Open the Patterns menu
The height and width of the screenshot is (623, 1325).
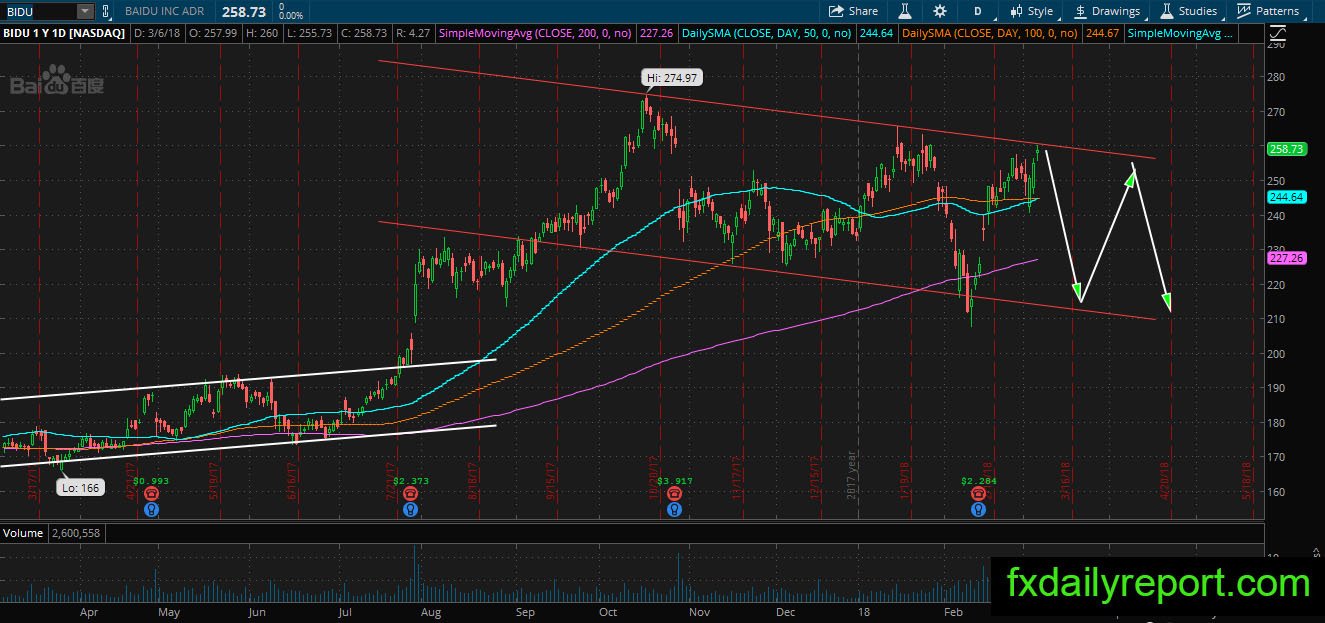(1268, 11)
